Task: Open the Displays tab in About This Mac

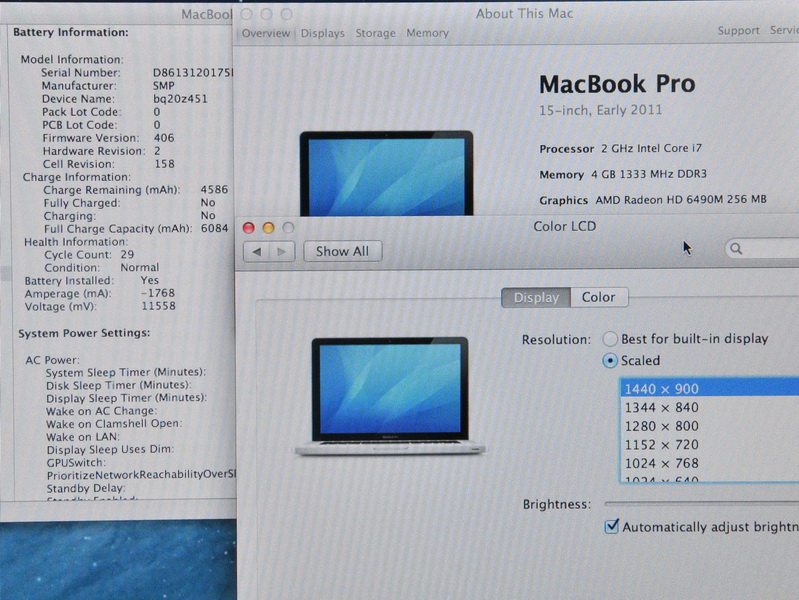Action: pyautogui.click(x=323, y=33)
